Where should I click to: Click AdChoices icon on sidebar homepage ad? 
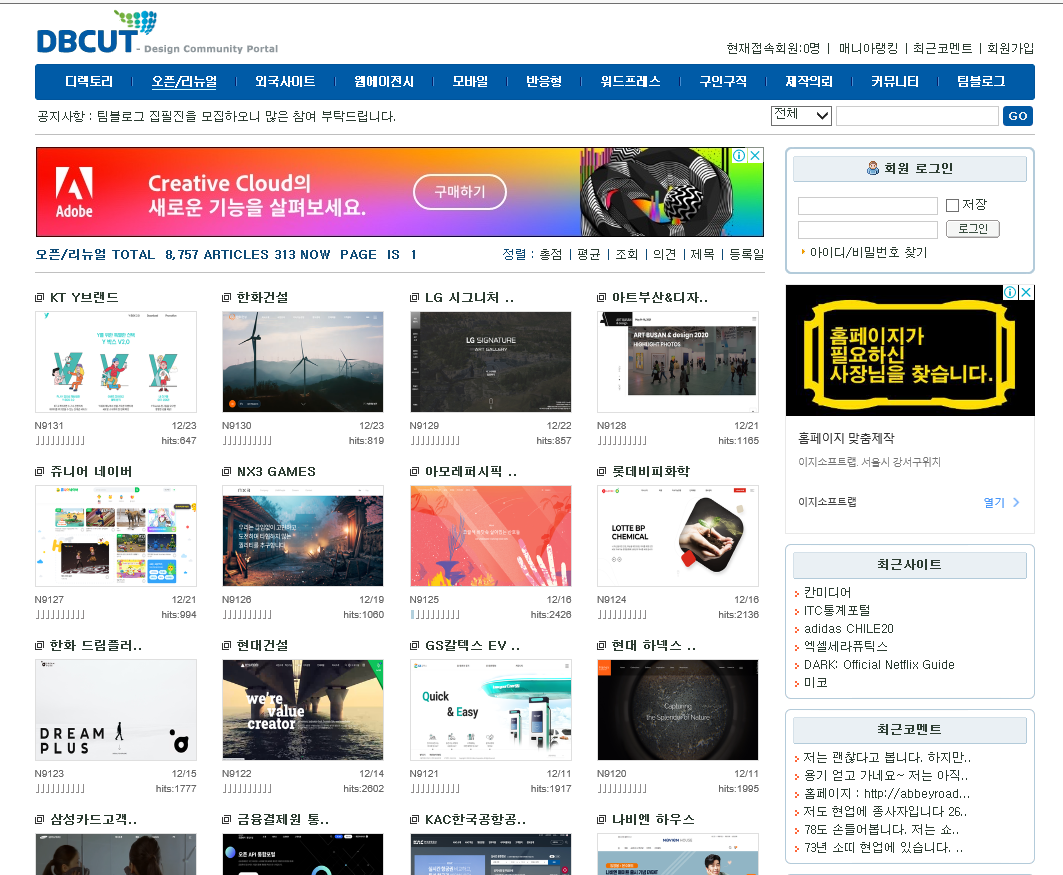pos(1010,292)
